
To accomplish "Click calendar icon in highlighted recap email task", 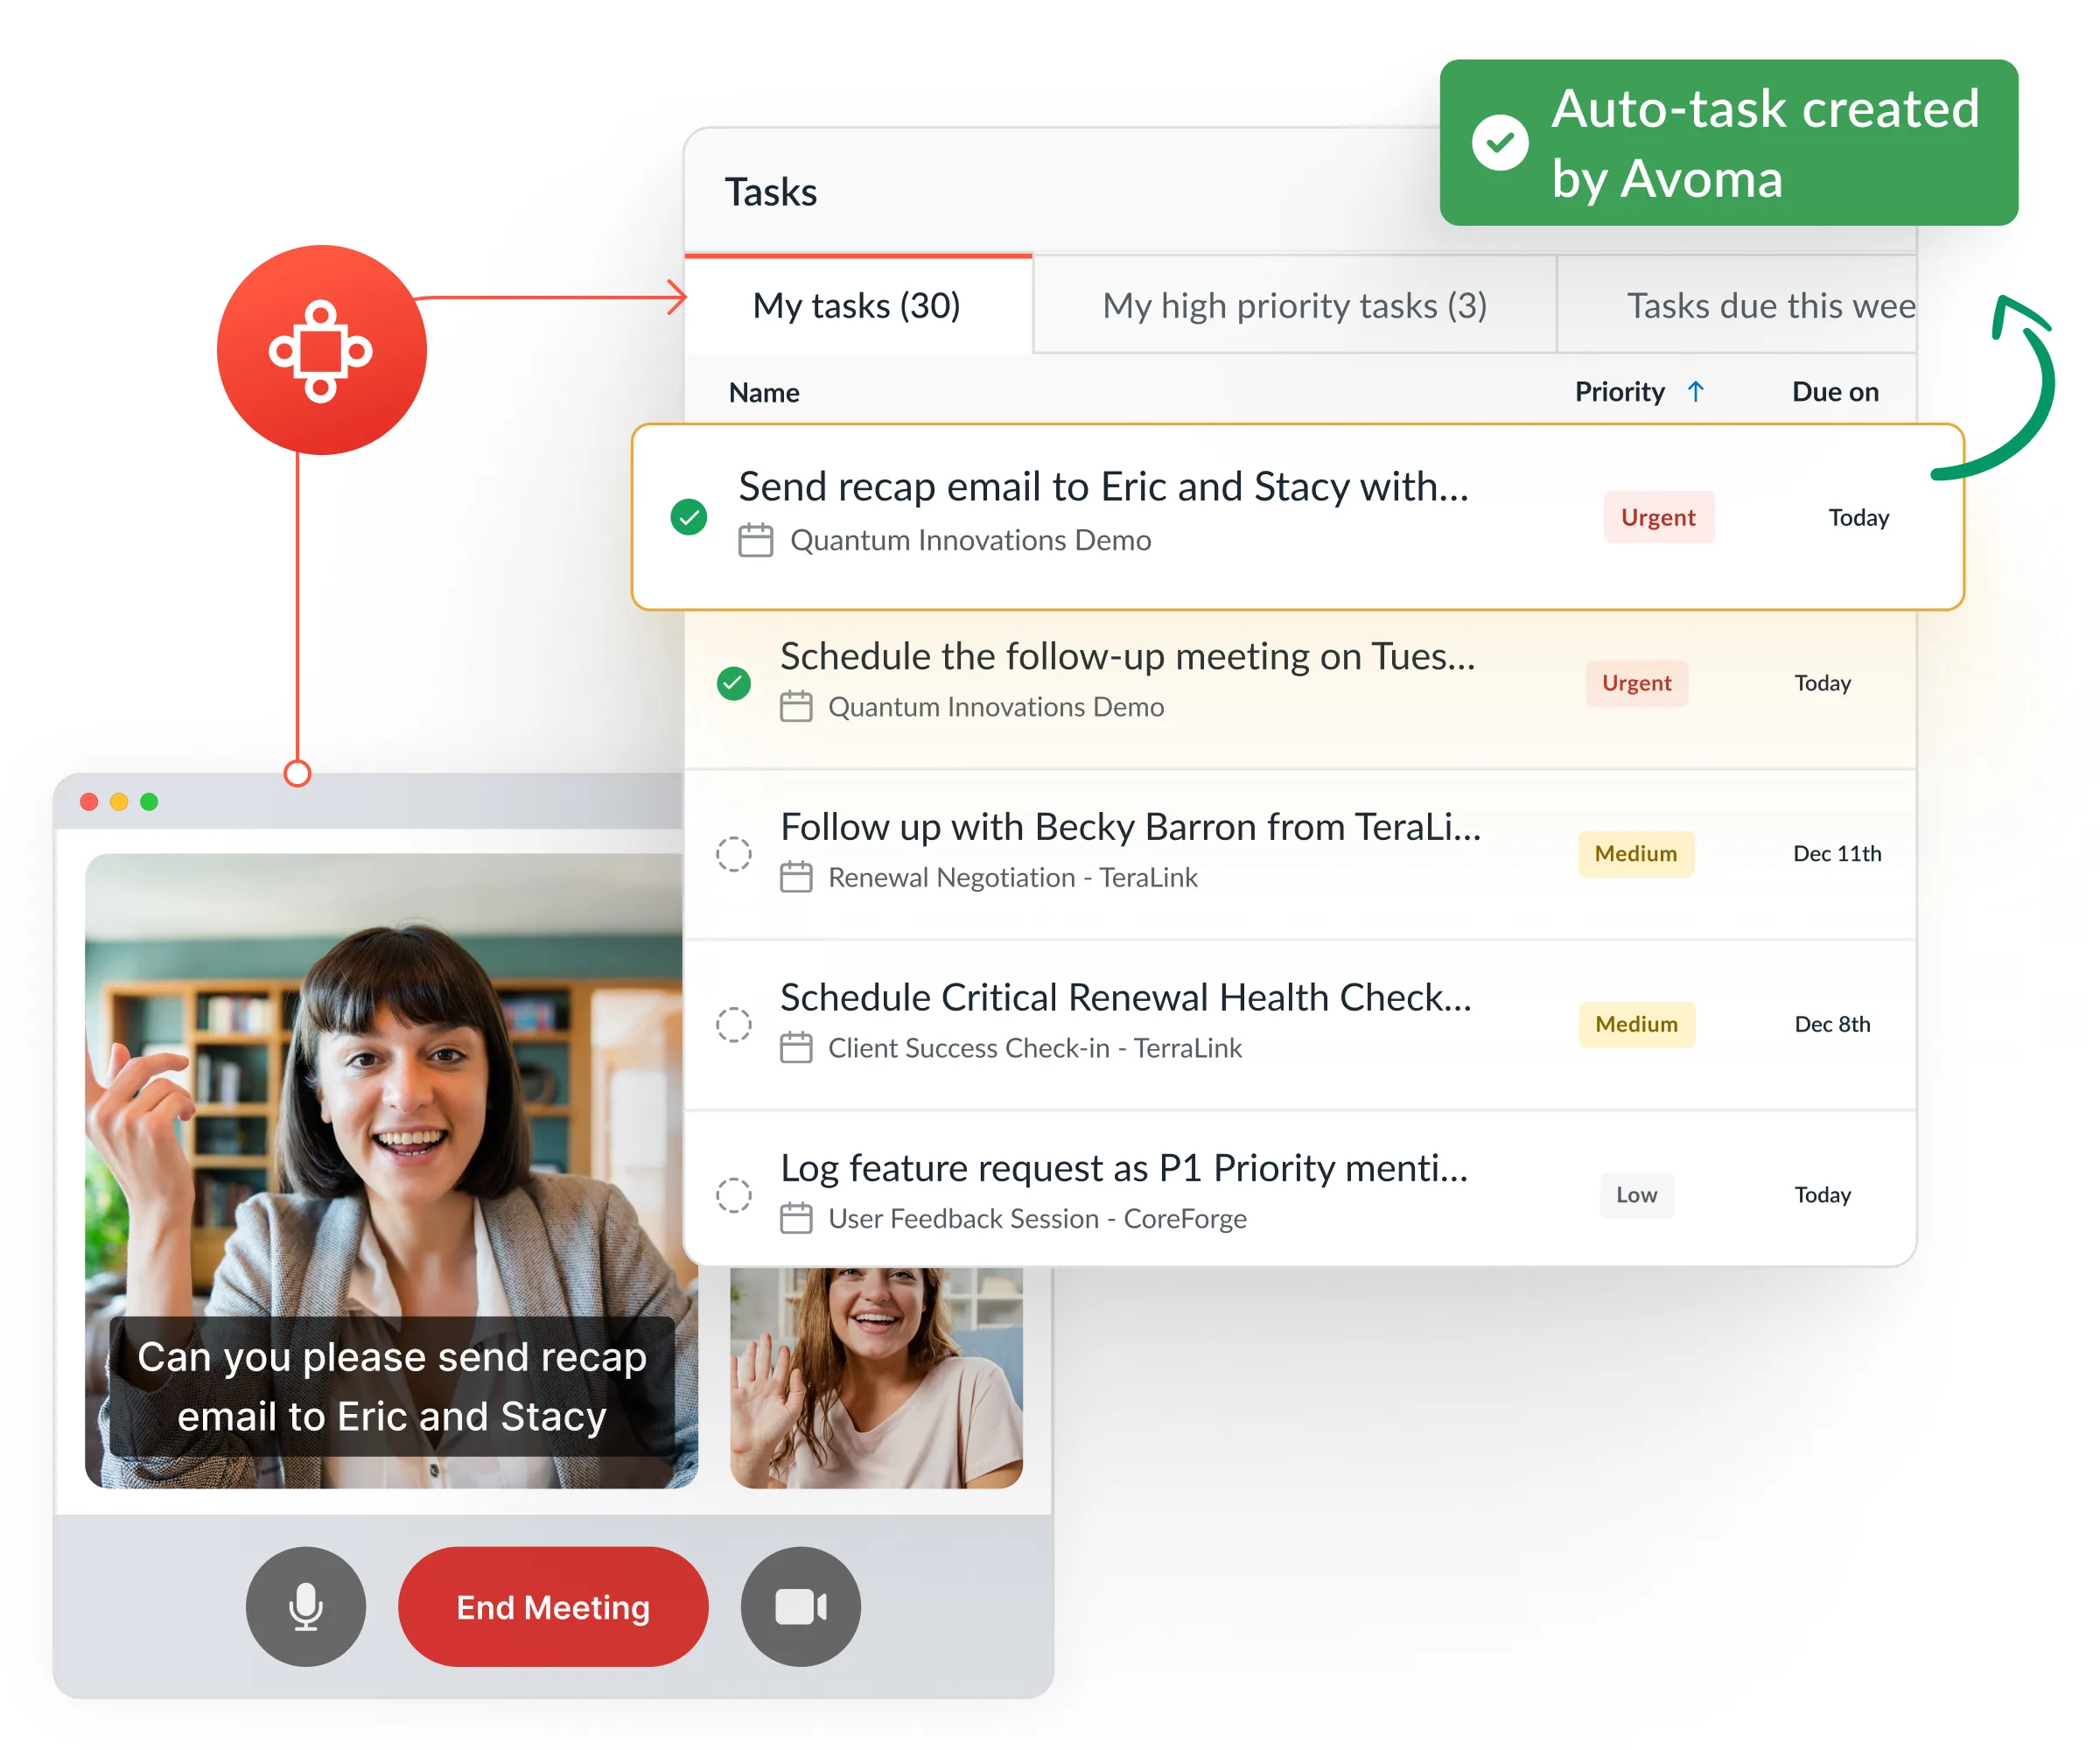I will pos(755,540).
